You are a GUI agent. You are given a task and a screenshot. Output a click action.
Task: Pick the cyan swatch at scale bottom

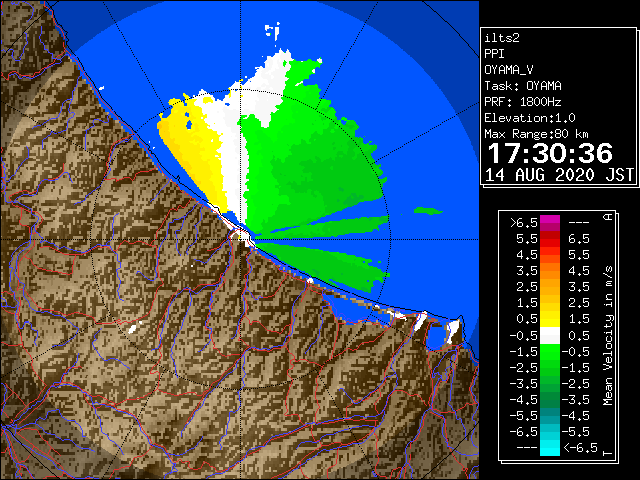550,449
